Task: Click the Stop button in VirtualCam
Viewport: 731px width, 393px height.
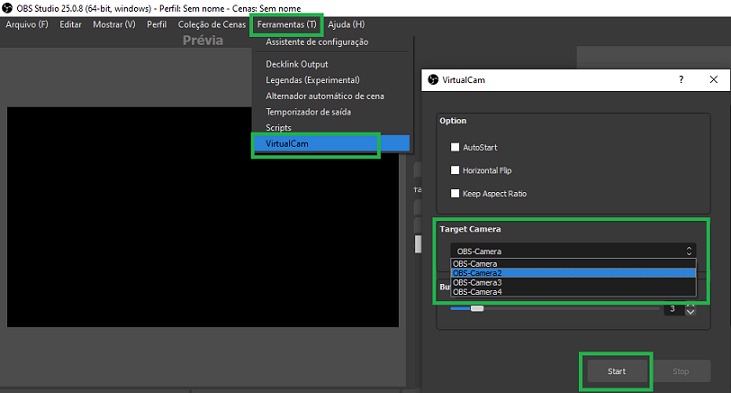Action: pyautogui.click(x=681, y=371)
